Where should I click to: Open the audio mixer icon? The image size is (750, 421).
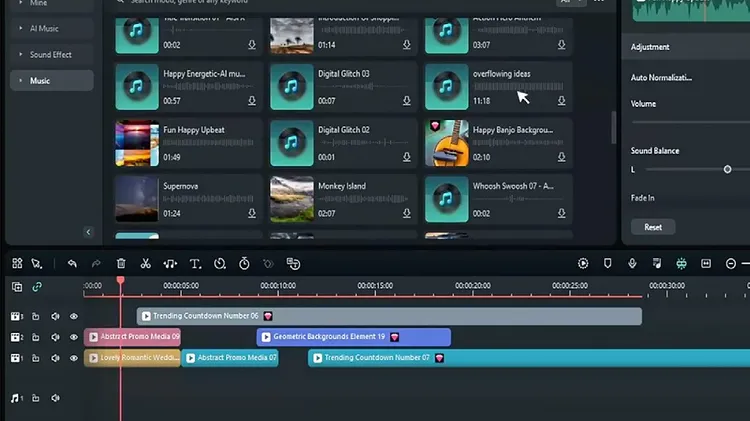pyautogui.click(x=657, y=263)
